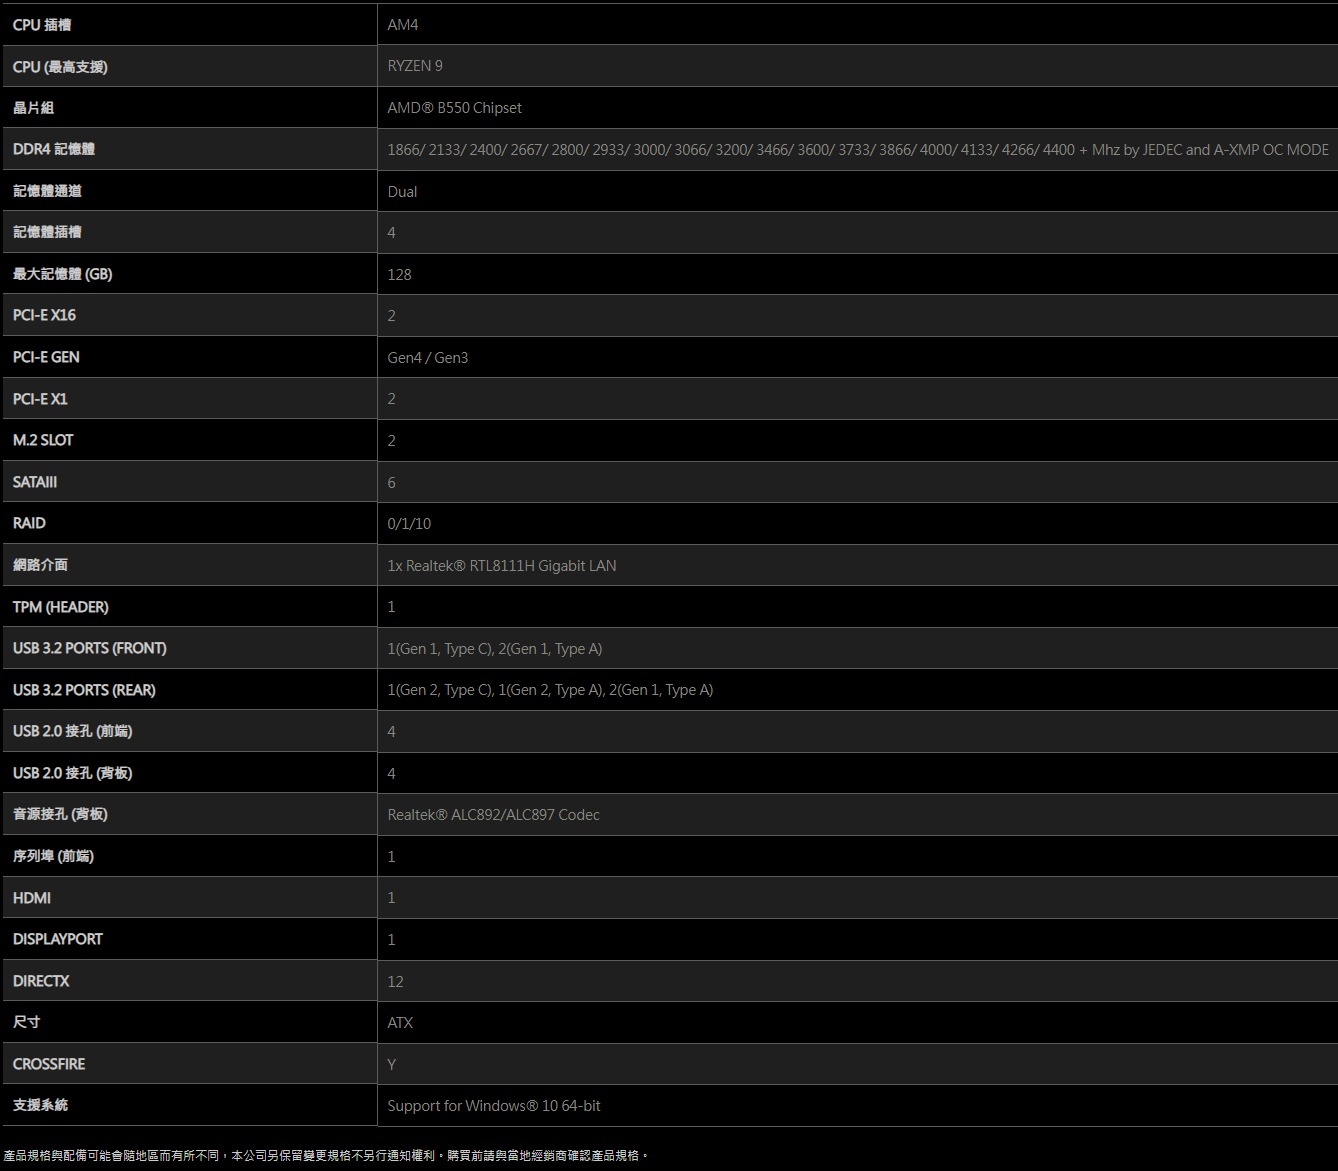Click the 128 maximum memory value
The height and width of the screenshot is (1171, 1338).
399,275
